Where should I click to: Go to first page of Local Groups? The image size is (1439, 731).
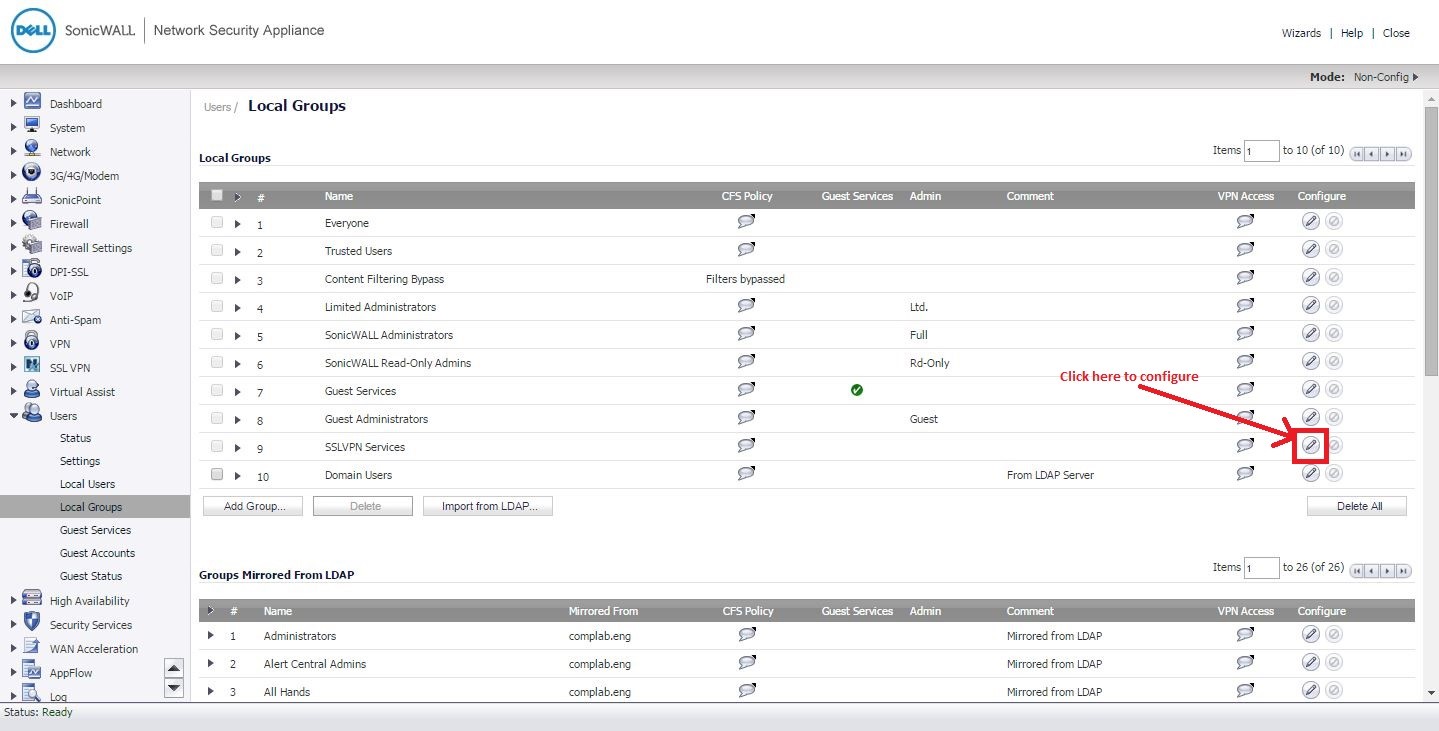(x=1358, y=154)
